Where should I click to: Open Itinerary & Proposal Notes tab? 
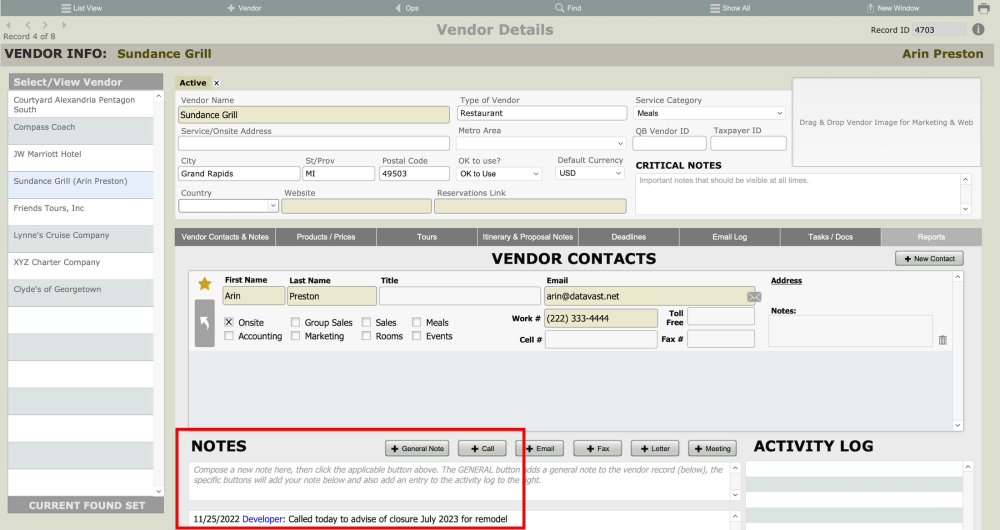pyautogui.click(x=527, y=237)
